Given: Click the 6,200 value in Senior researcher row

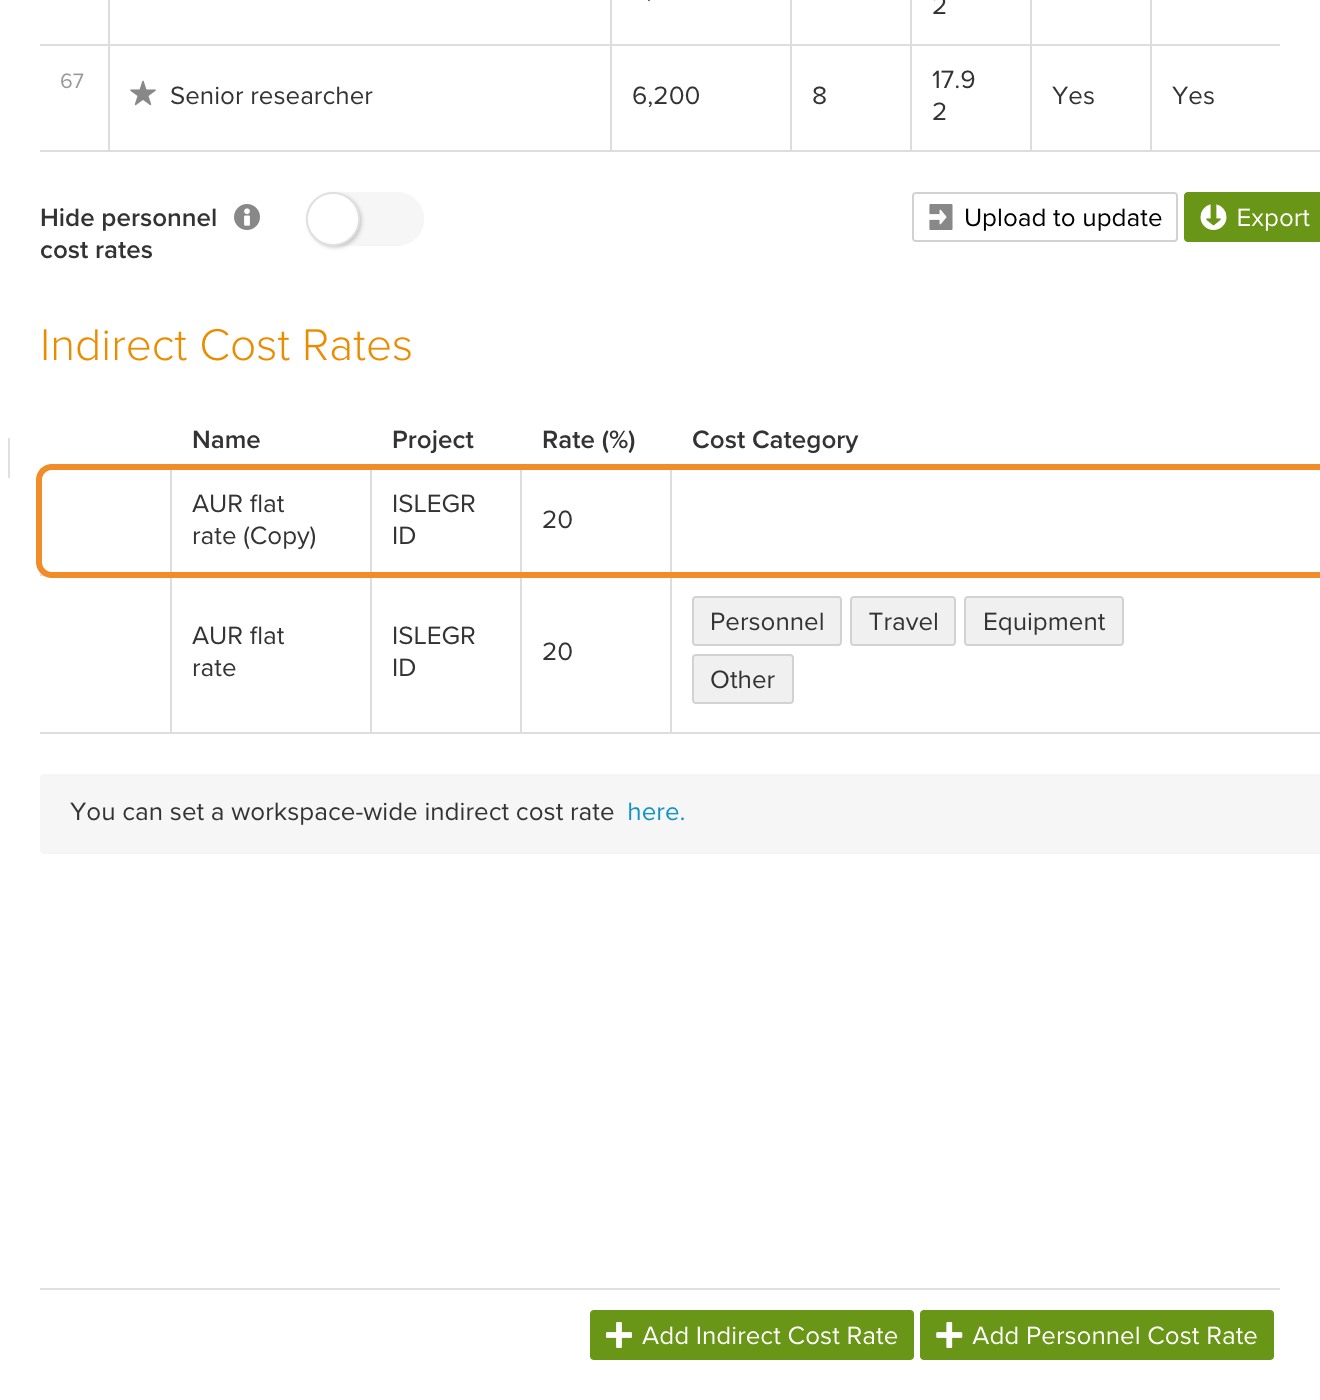Looking at the screenshot, I should (x=666, y=96).
